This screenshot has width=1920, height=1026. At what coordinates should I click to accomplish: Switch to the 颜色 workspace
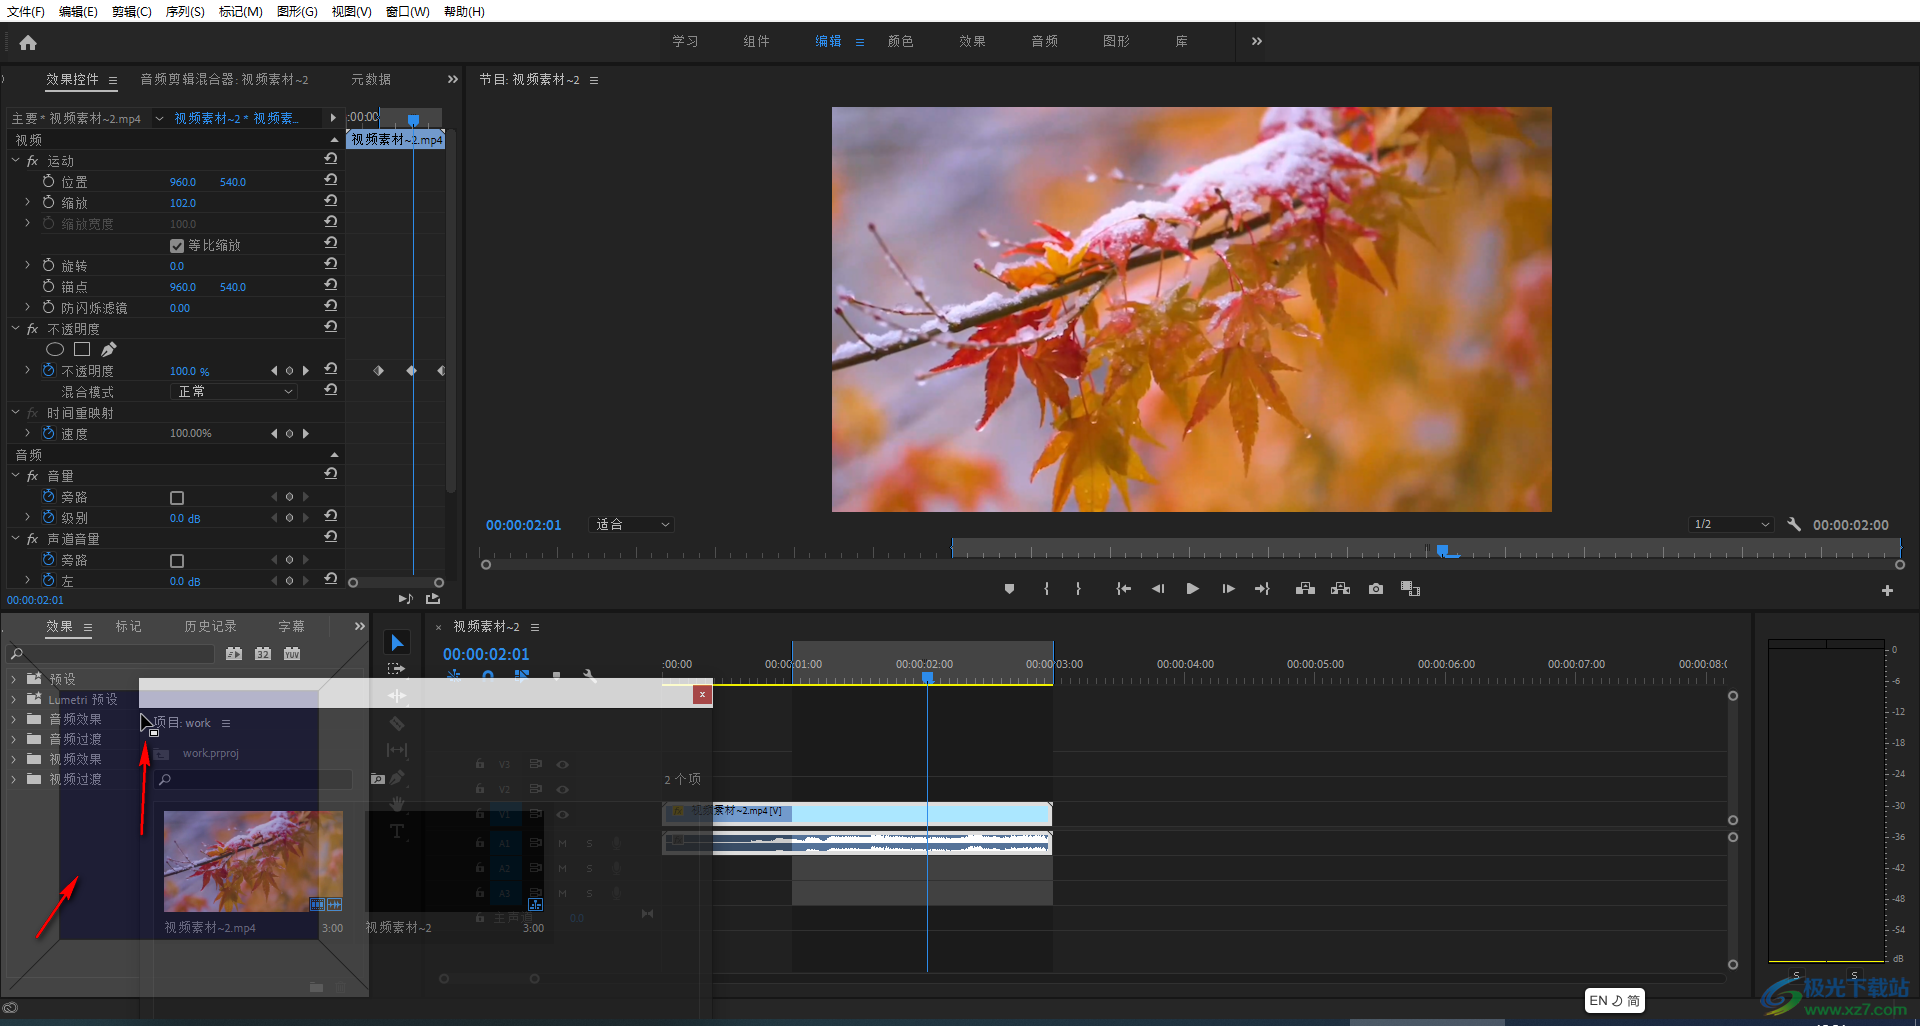coord(900,41)
